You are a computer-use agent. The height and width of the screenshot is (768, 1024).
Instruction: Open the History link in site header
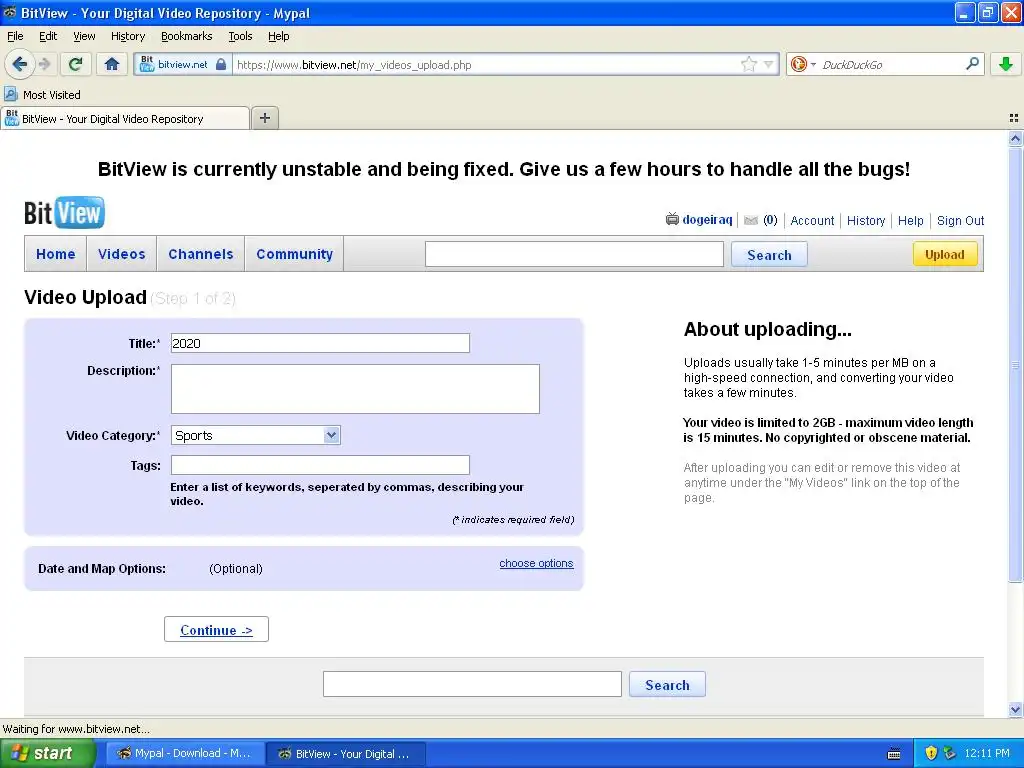865,221
